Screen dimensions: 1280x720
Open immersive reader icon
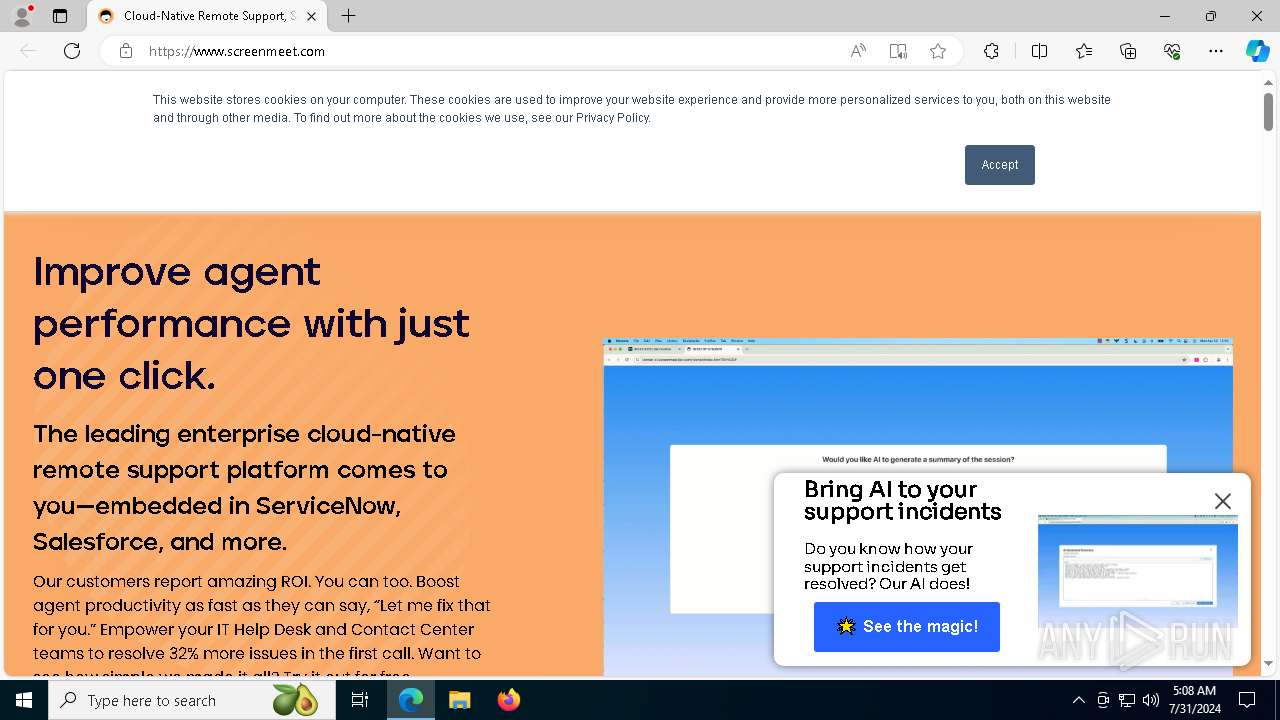point(898,51)
